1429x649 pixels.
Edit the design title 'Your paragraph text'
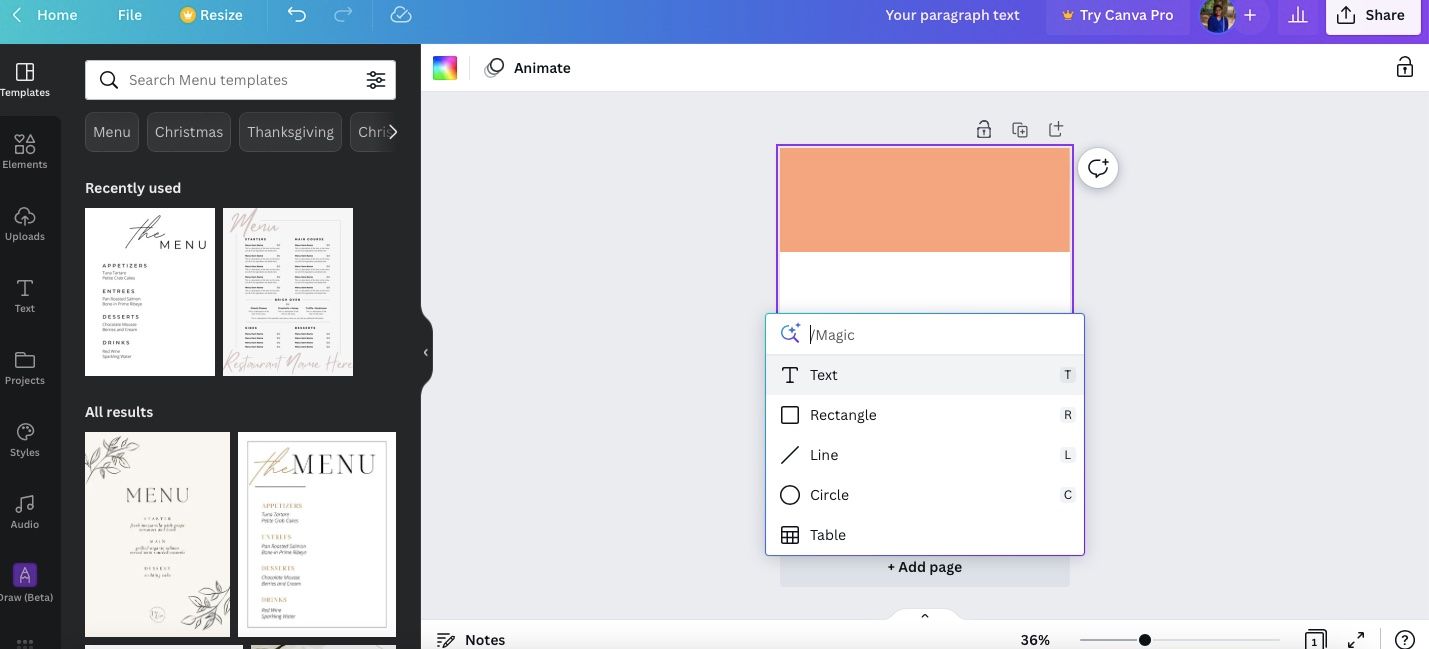[x=952, y=15]
